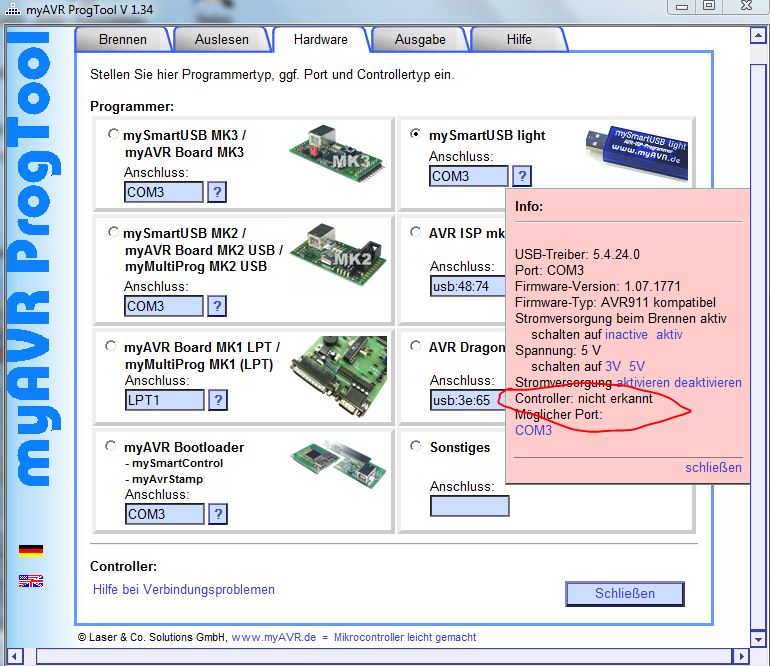
Task: Click the vertical scrollbar down arrow
Action: 759,639
